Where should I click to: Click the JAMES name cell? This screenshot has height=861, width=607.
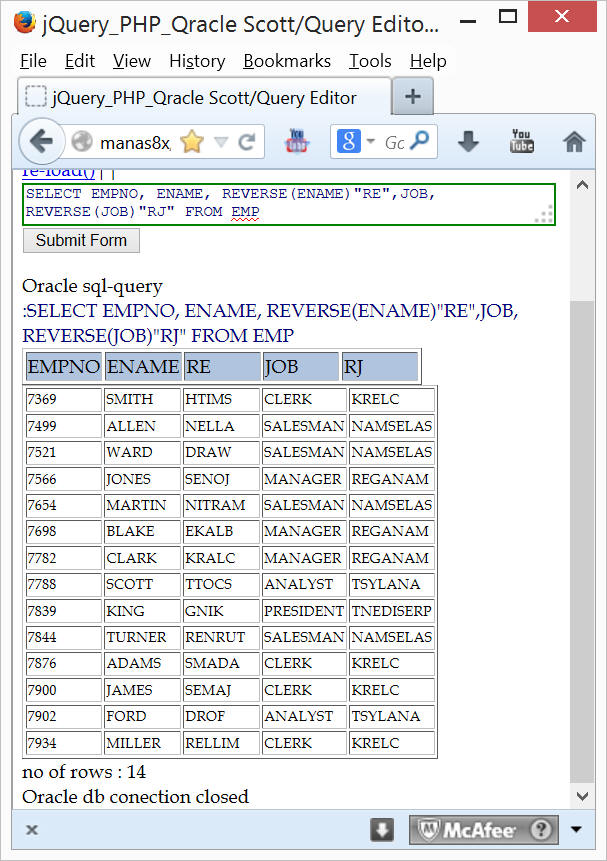[x=142, y=690]
